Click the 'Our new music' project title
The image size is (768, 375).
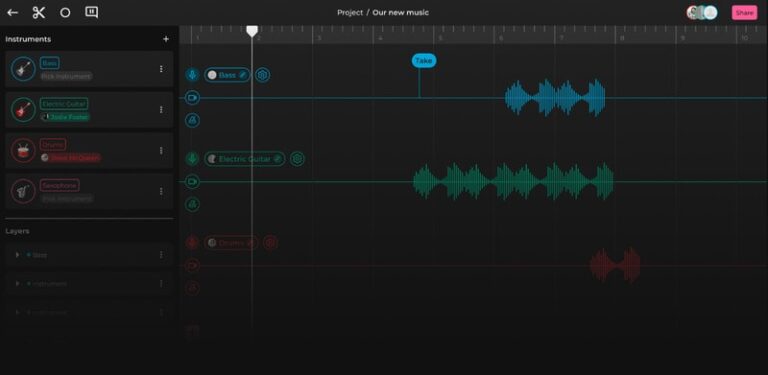point(400,13)
